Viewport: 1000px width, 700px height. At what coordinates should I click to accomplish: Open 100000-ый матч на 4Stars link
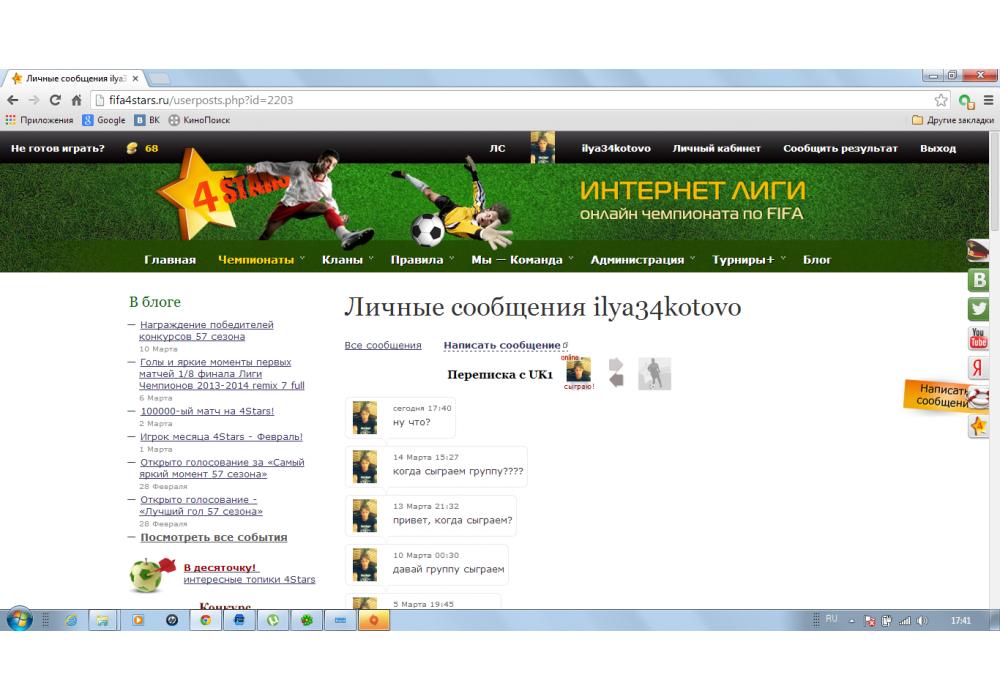(x=207, y=411)
